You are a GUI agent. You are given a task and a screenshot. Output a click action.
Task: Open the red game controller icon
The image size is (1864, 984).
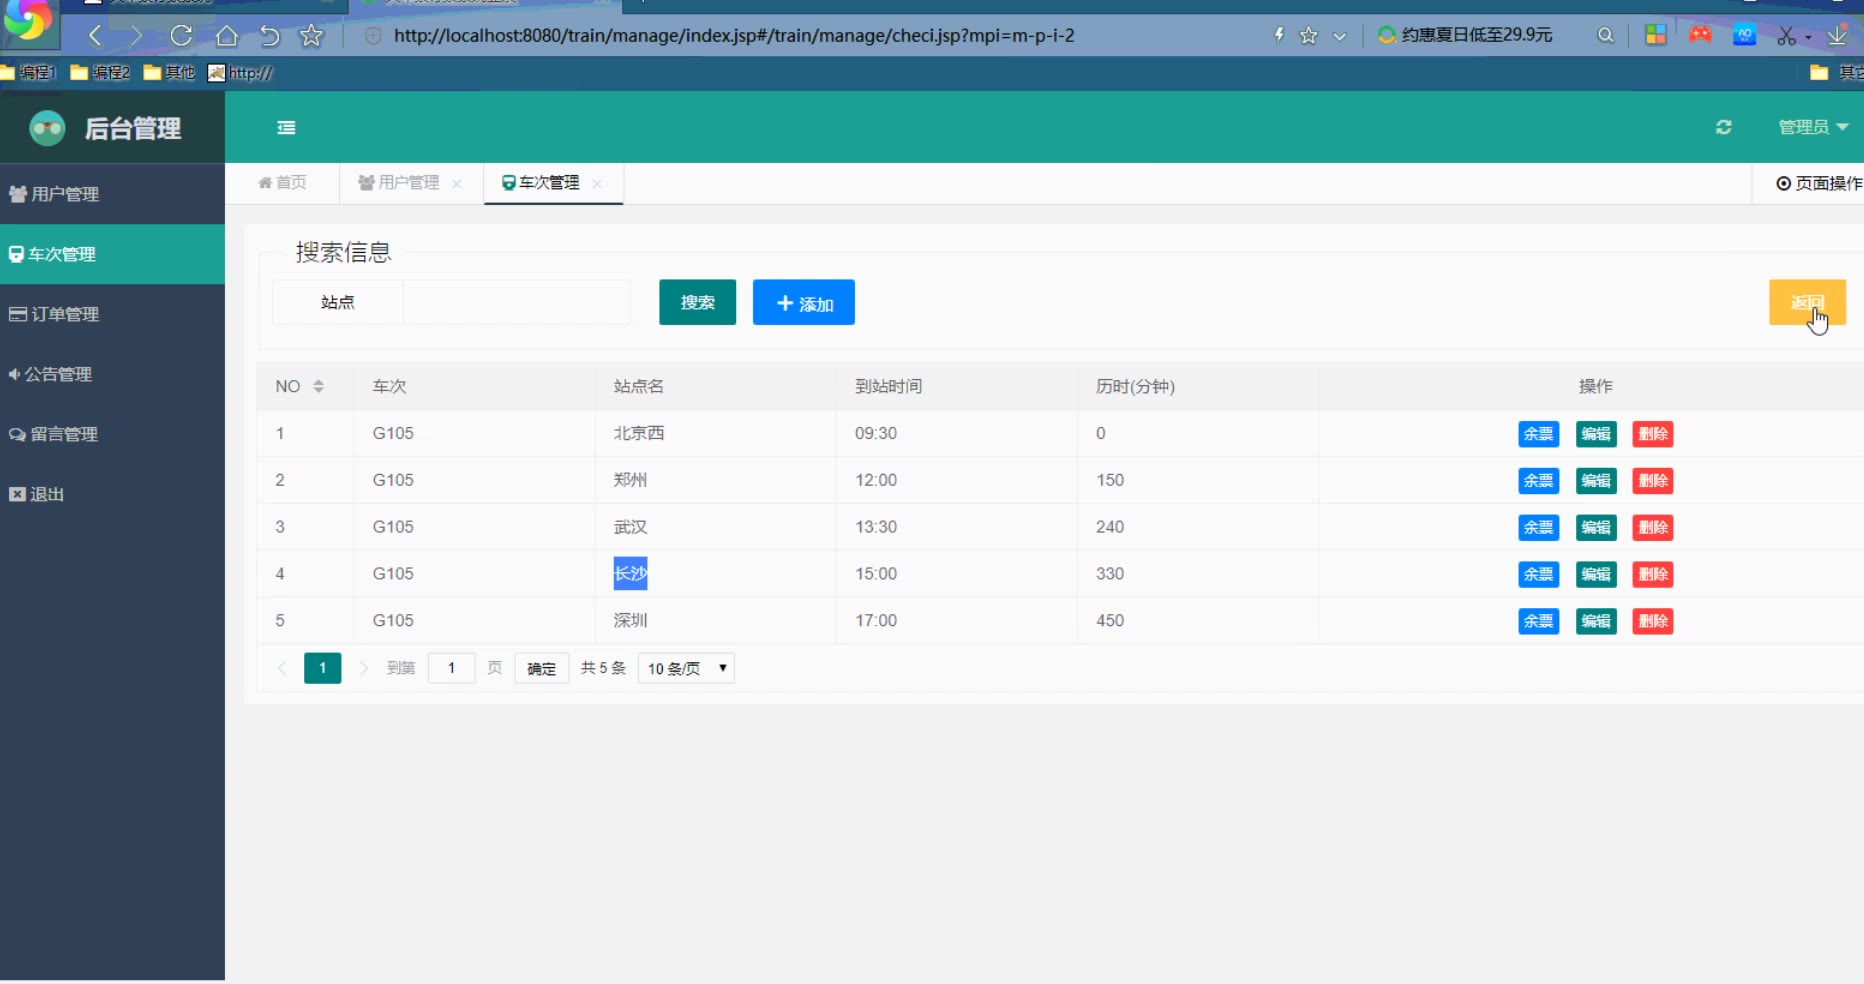[x=1700, y=35]
